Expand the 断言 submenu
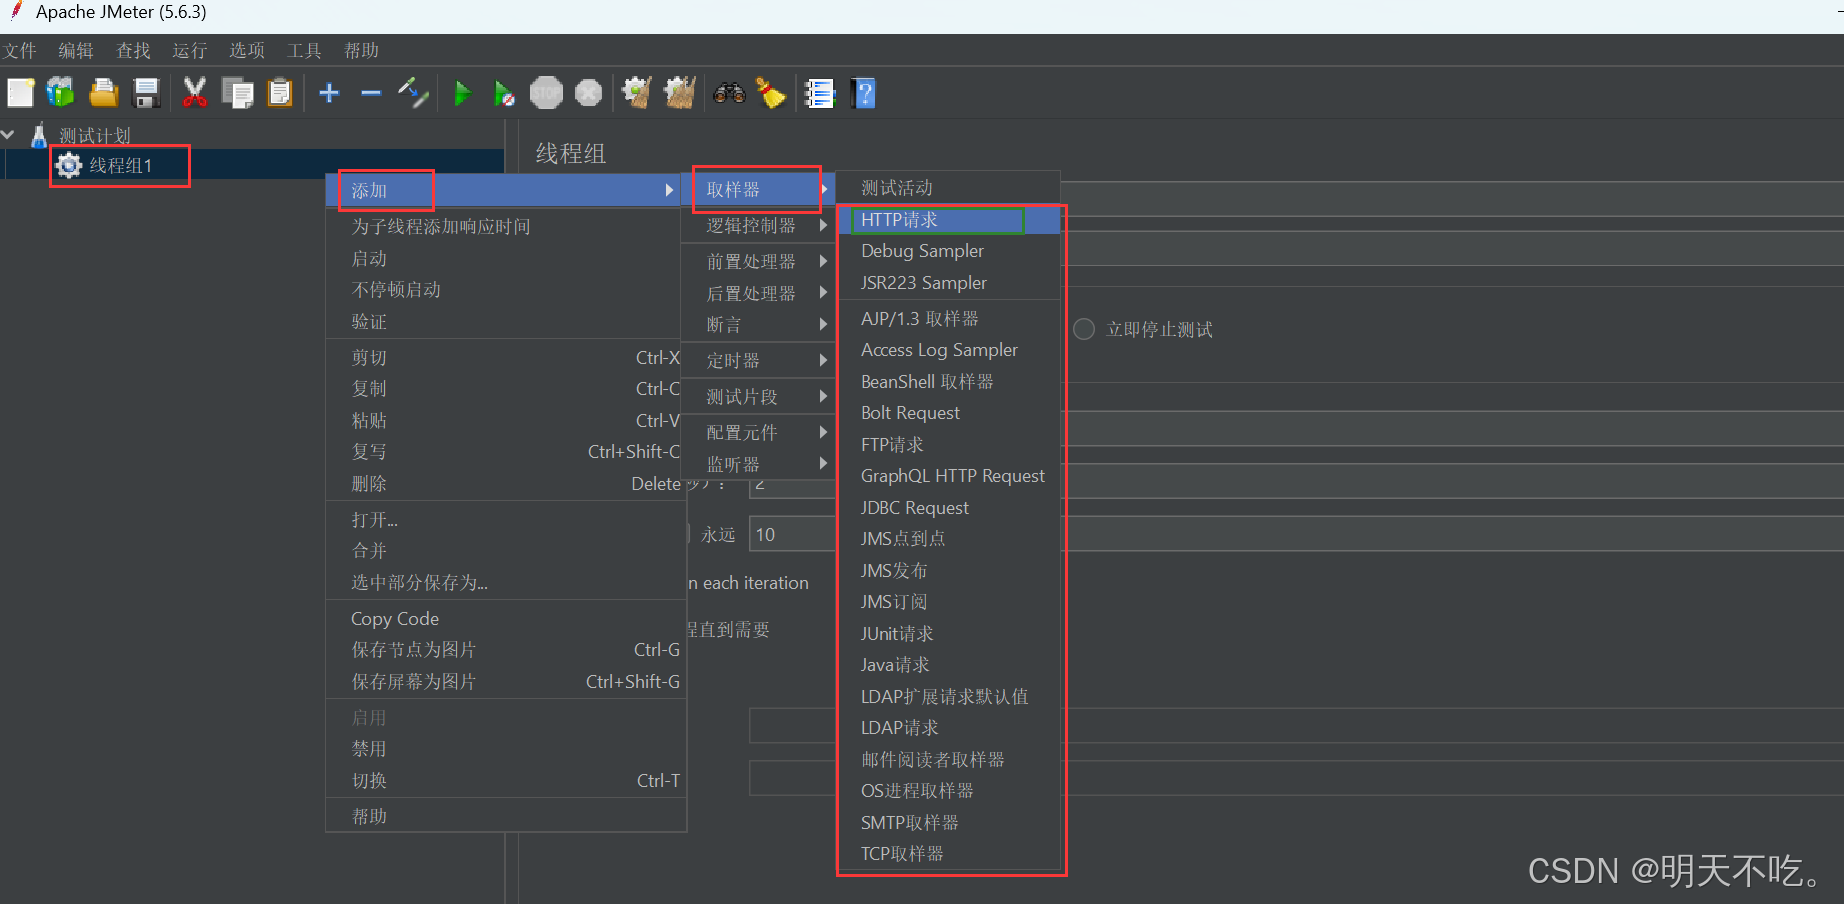Screen dimensions: 1844x904 (758, 324)
